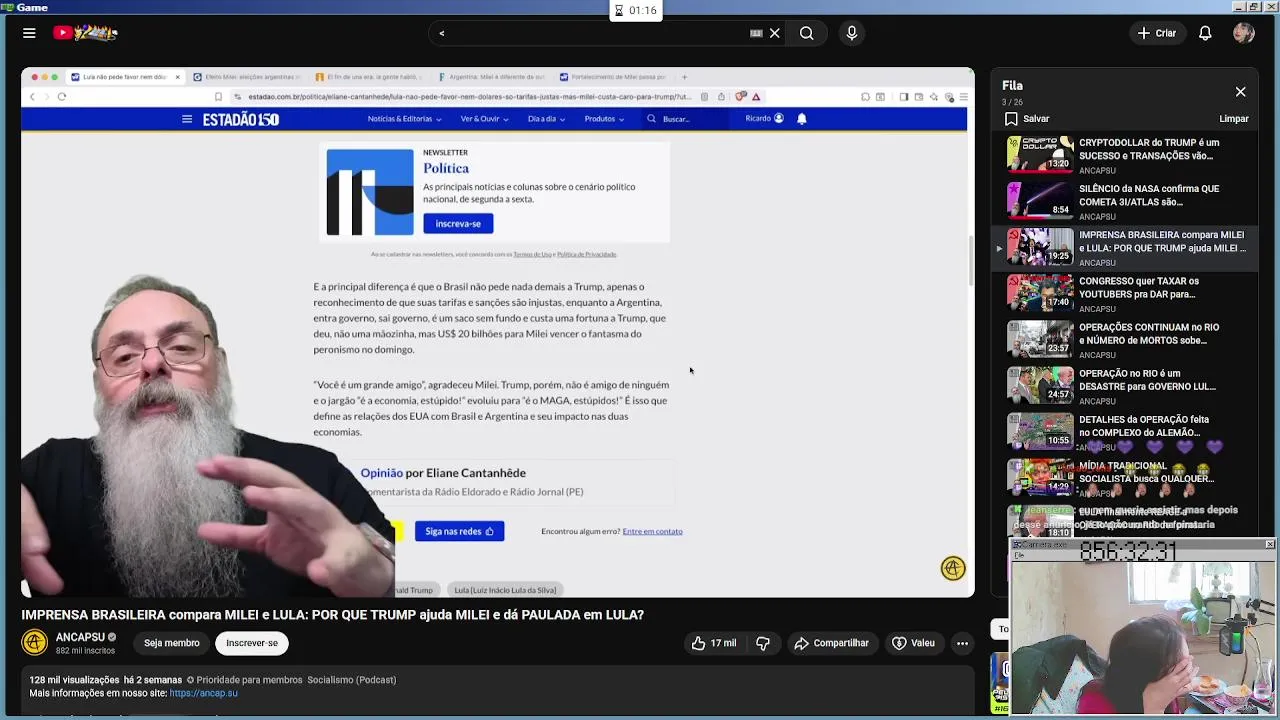Switch to tab Fortalecimento de Milei
Image resolution: width=1280 pixels, height=720 pixels.
(612, 77)
